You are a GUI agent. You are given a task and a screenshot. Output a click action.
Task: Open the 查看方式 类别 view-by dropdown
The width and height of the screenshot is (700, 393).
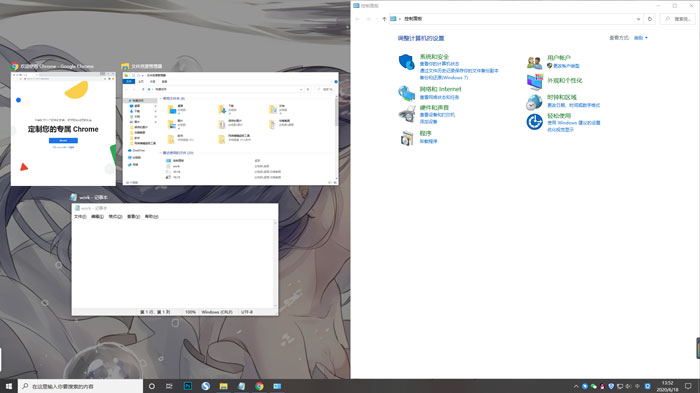pos(641,38)
